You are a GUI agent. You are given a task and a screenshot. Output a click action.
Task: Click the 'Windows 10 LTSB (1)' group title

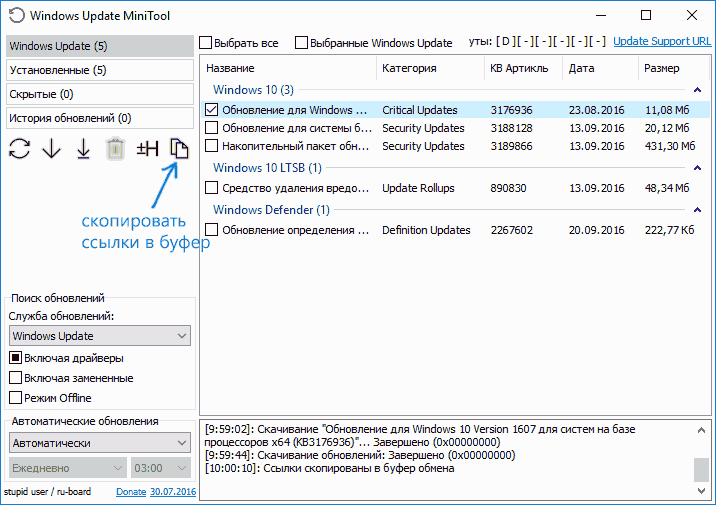click(x=267, y=168)
